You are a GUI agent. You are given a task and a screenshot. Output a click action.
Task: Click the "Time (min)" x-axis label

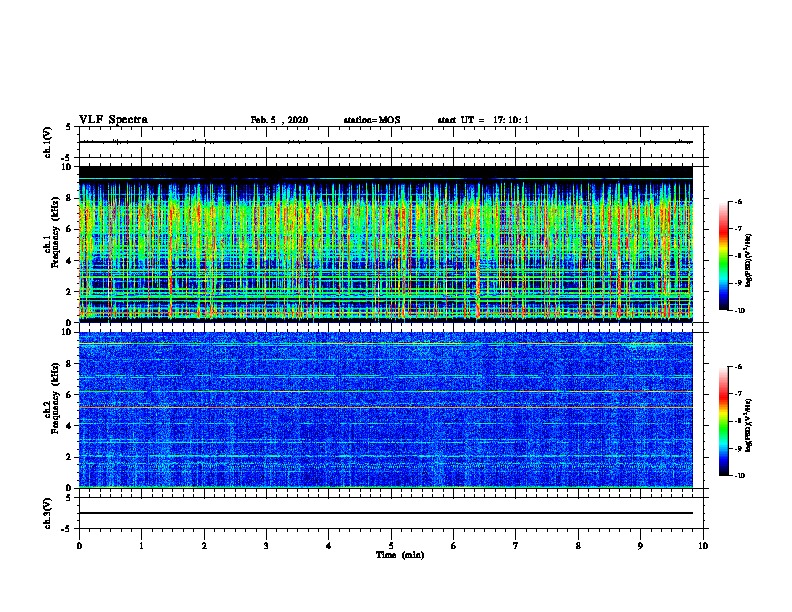(400, 555)
